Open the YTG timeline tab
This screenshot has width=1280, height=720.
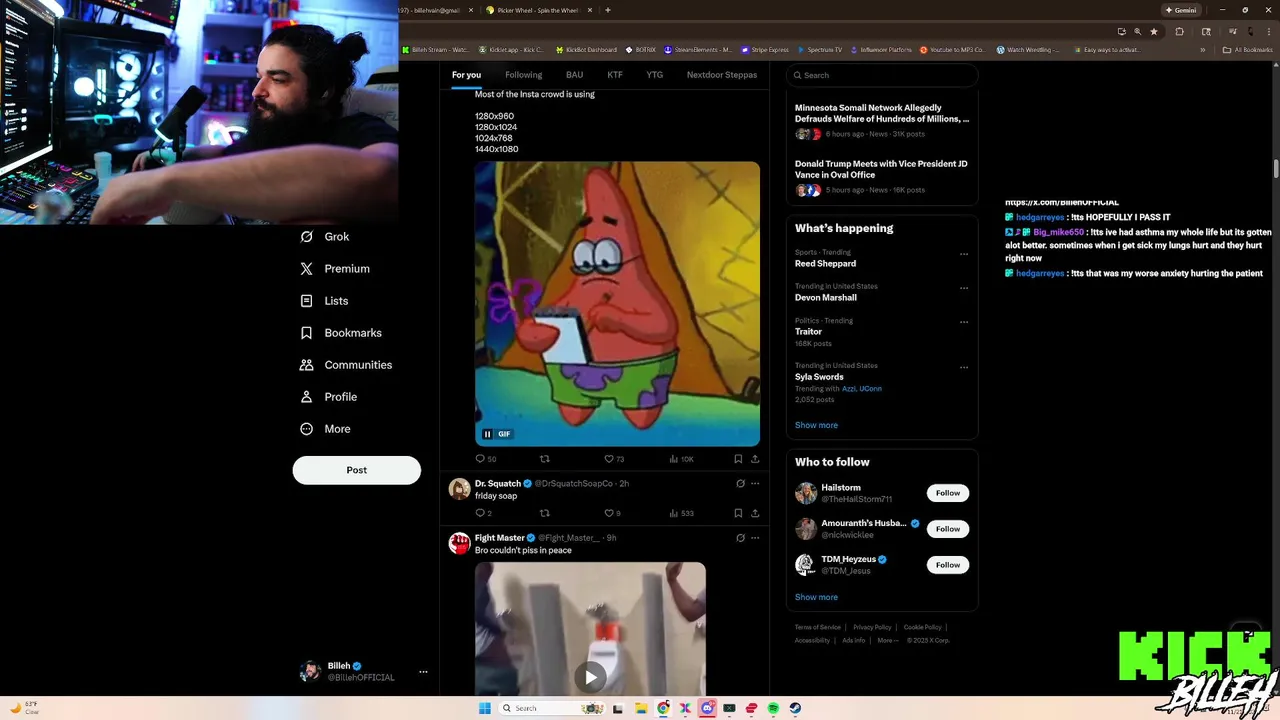(x=655, y=75)
